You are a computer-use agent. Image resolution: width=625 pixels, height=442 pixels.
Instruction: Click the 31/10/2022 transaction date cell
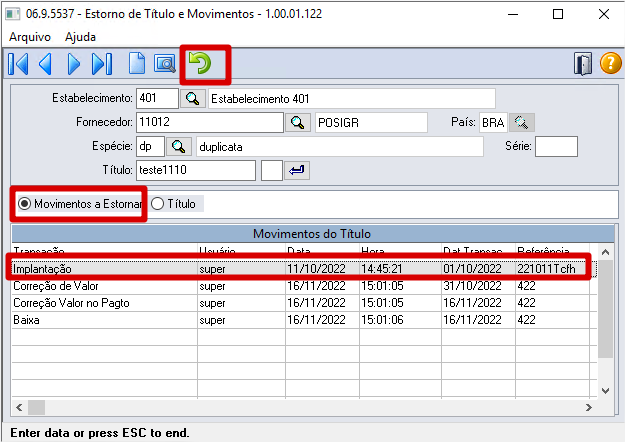coord(478,286)
